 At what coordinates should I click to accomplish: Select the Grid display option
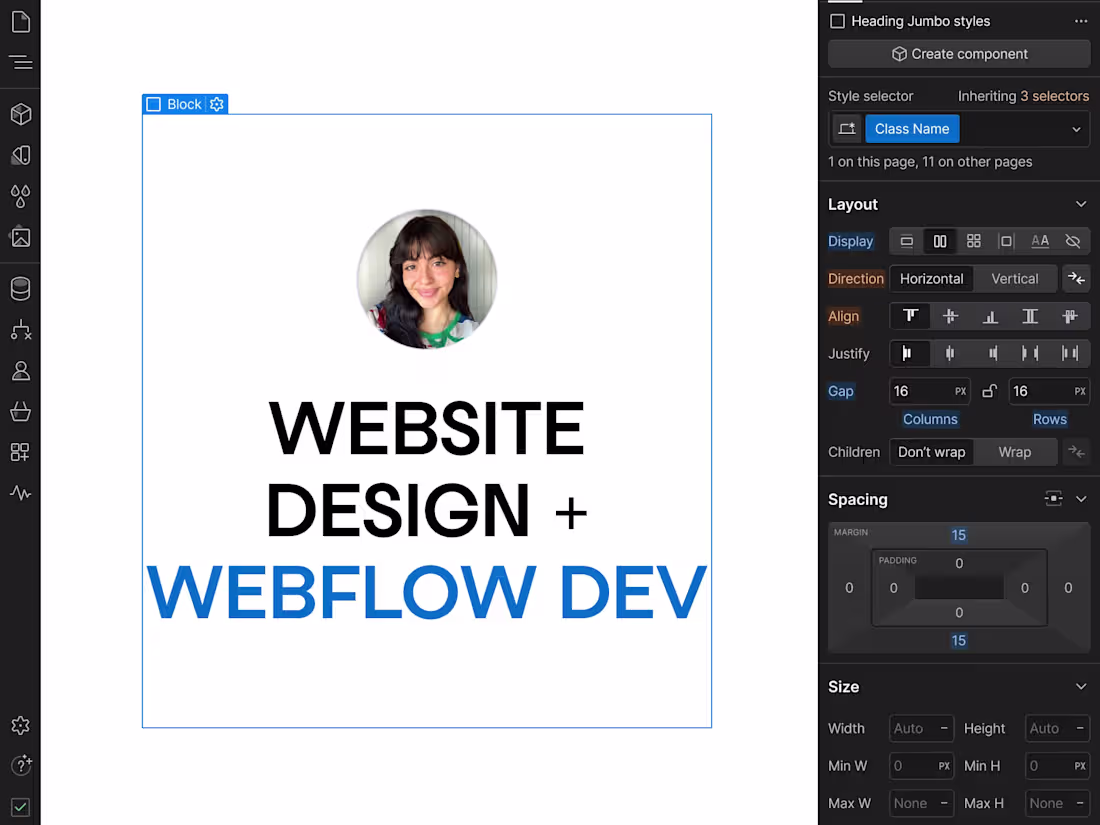pyautogui.click(x=972, y=240)
